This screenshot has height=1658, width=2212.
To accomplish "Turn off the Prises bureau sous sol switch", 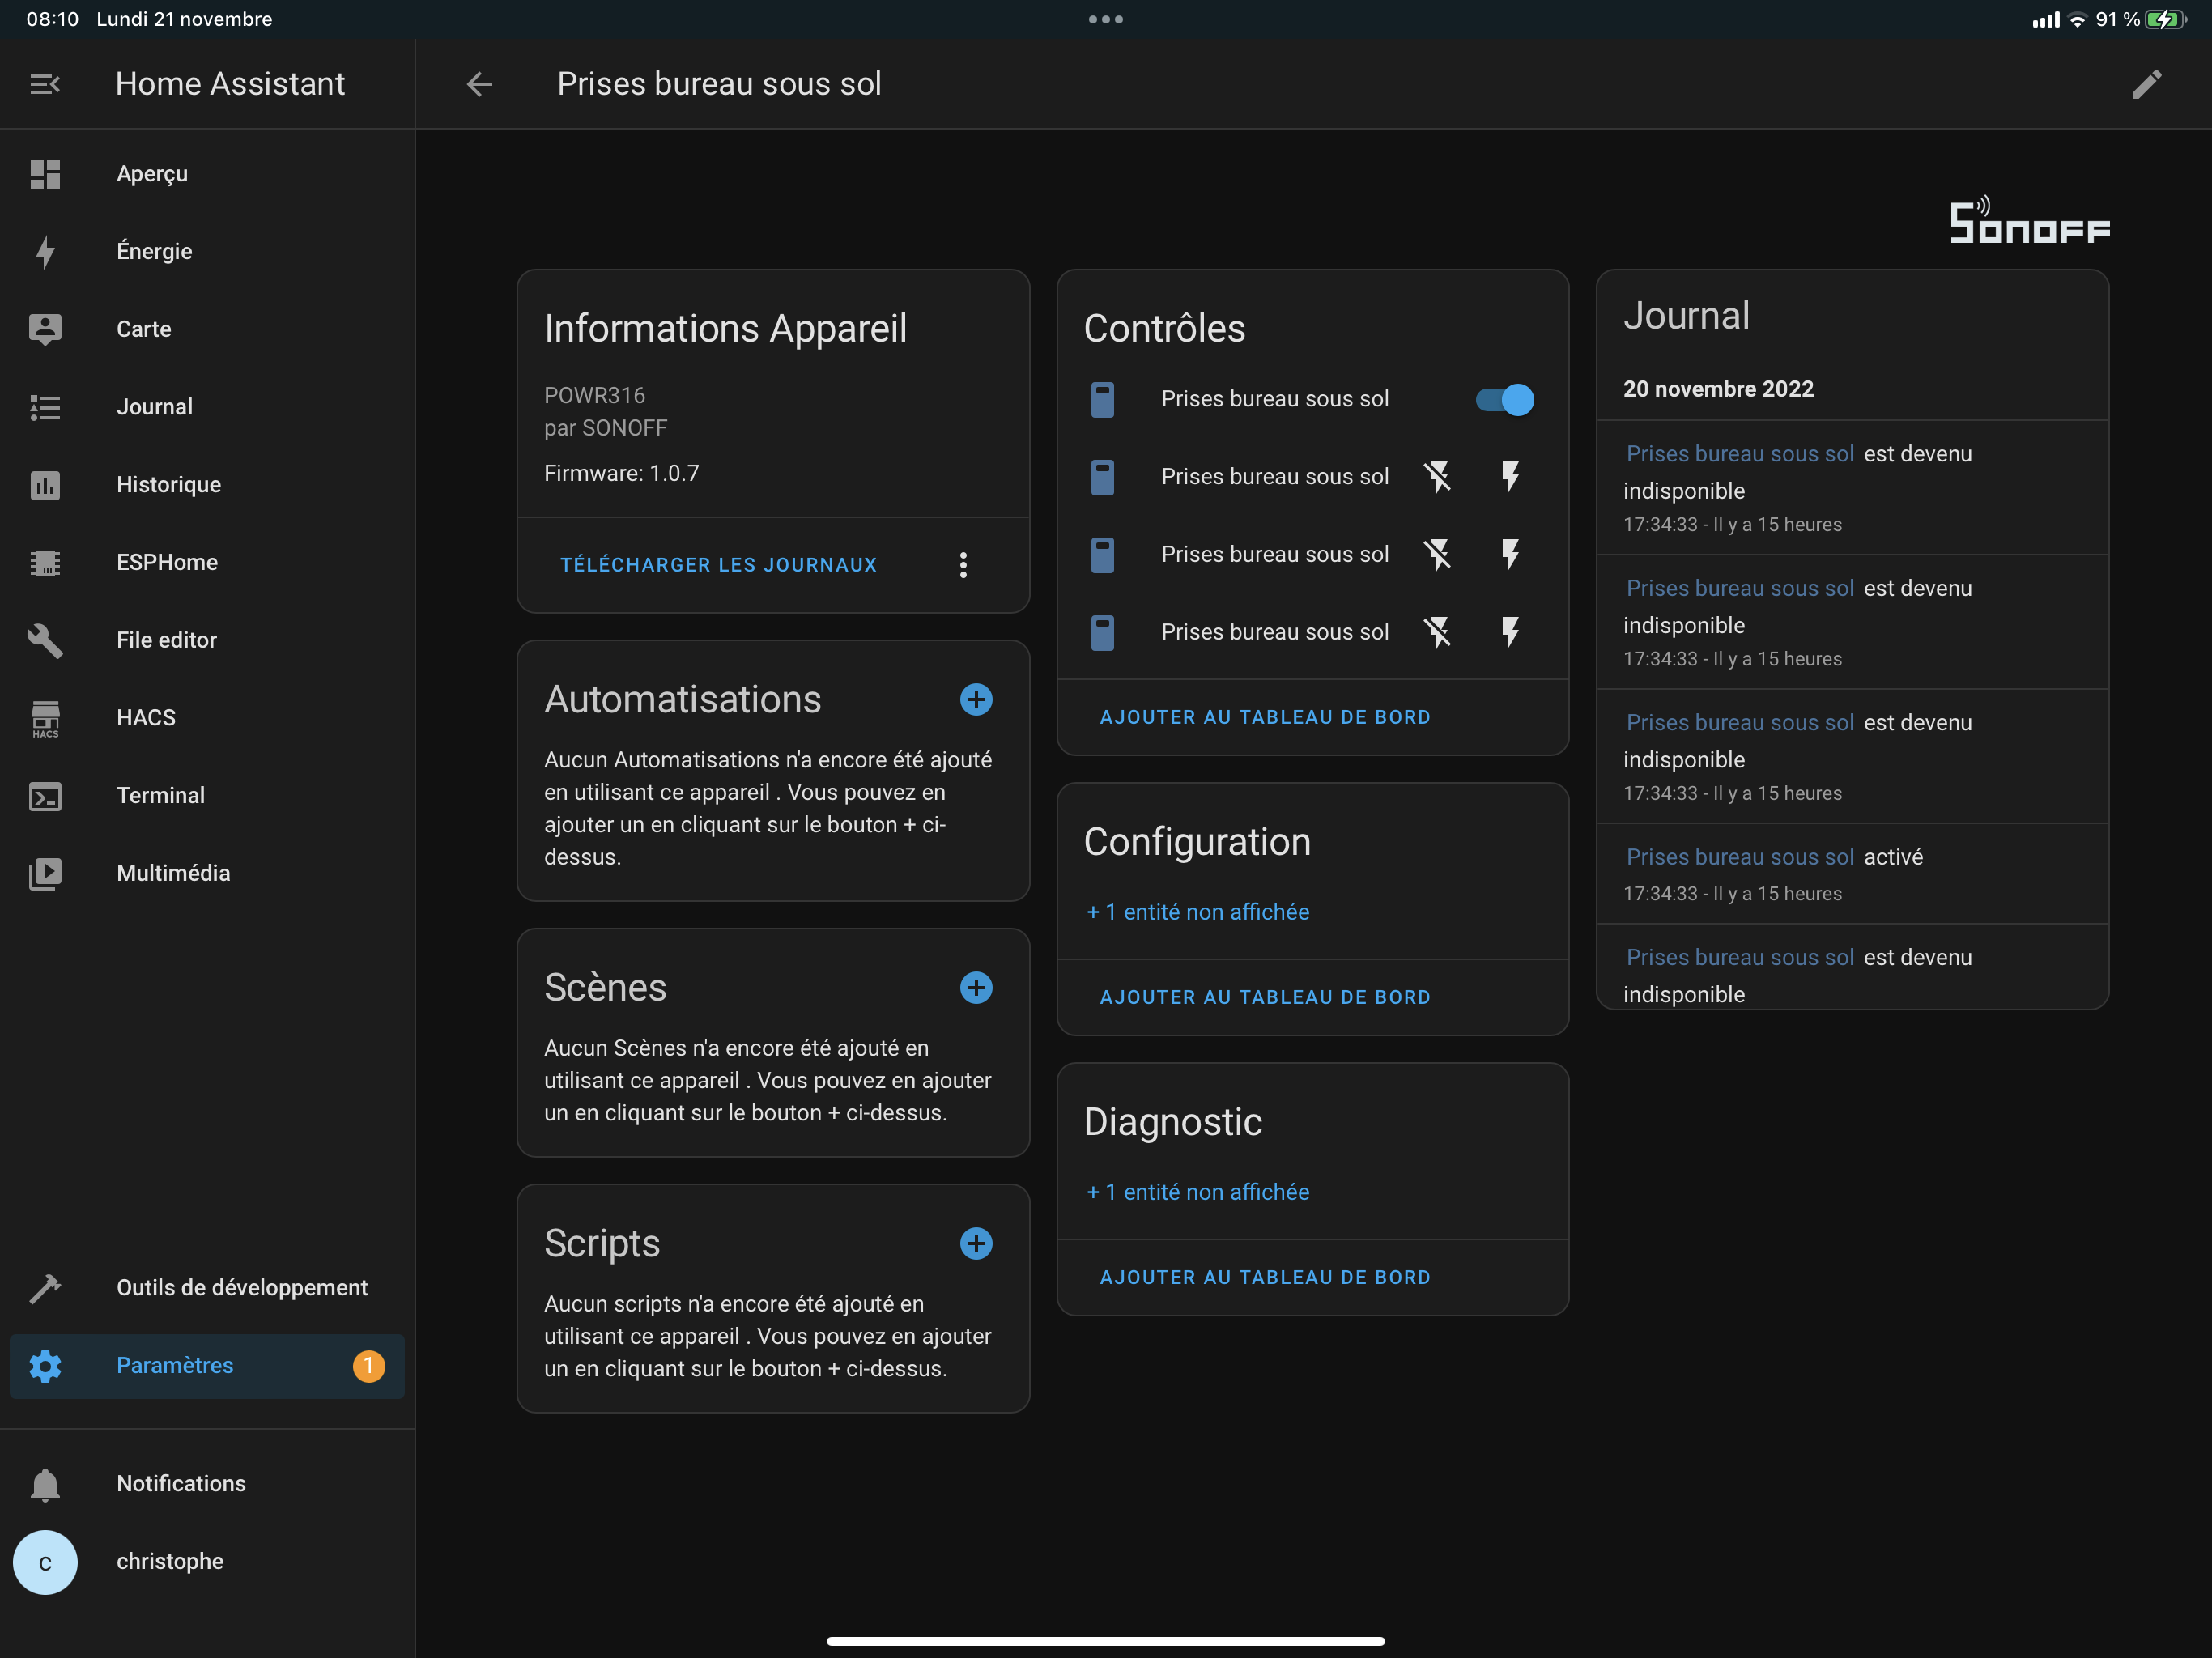I will (1503, 399).
